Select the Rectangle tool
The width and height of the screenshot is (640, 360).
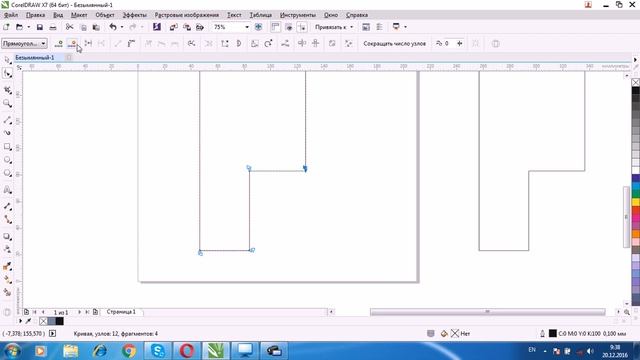(x=7, y=147)
